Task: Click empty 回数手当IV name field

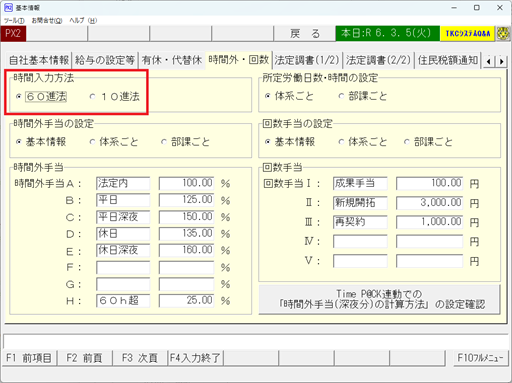Action: 360,241
